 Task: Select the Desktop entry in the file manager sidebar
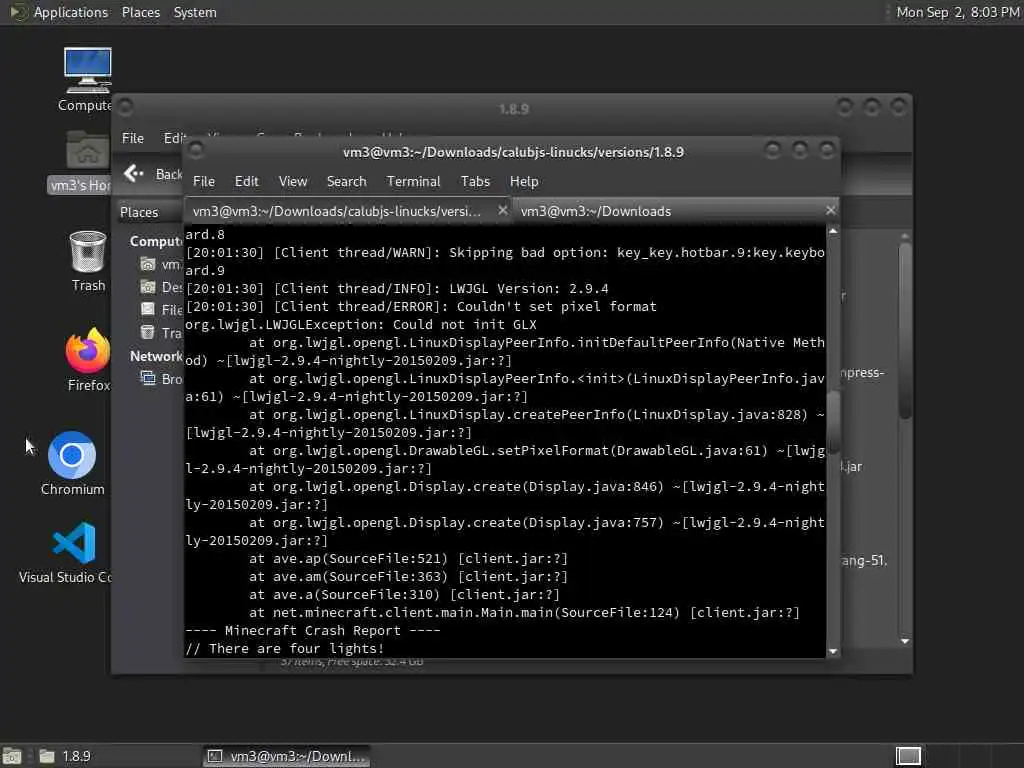tap(161, 287)
